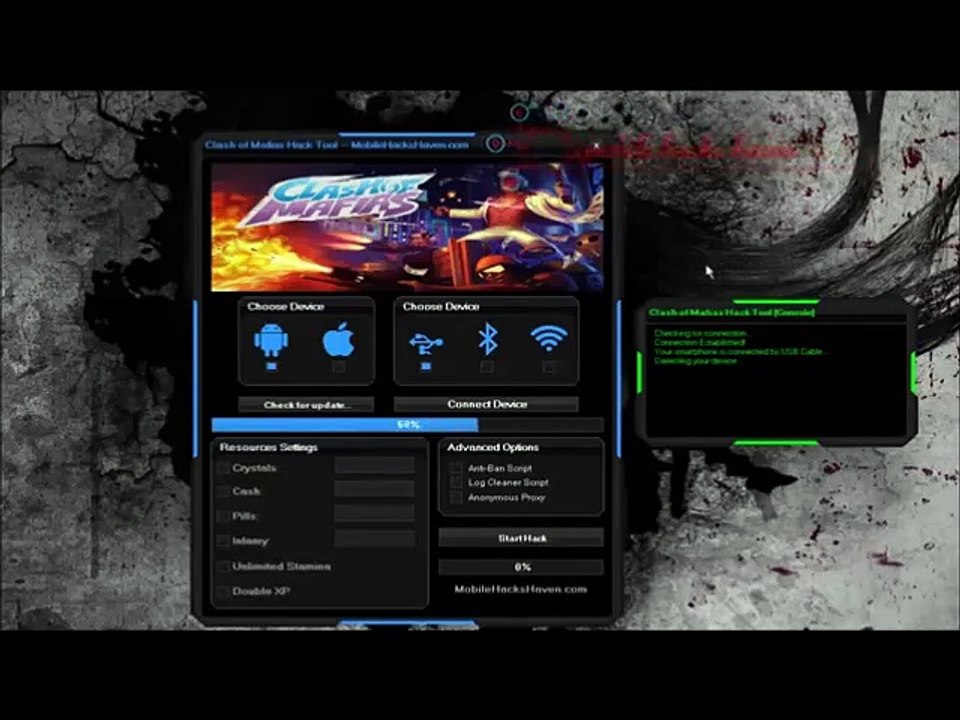This screenshot has height=720, width=960.
Task: Choose the Wi-Fi connection icon
Action: pyautogui.click(x=549, y=338)
